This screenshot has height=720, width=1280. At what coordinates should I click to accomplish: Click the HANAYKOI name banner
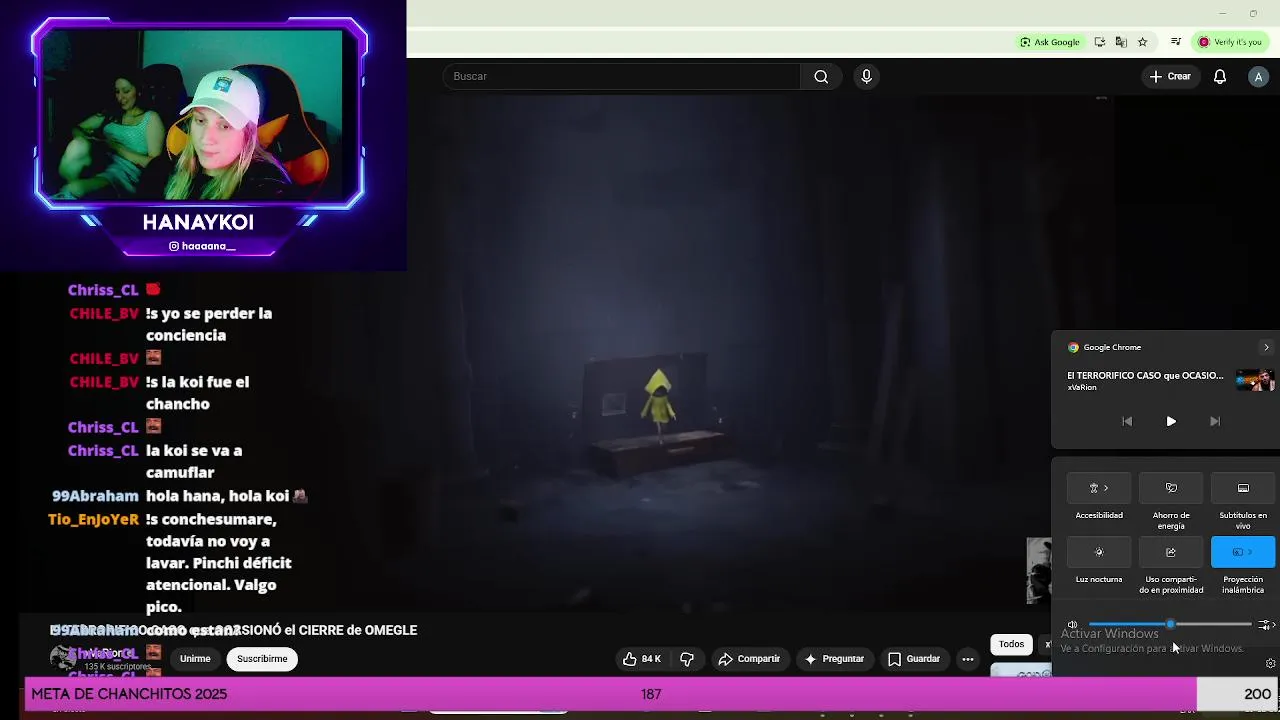coord(198,222)
